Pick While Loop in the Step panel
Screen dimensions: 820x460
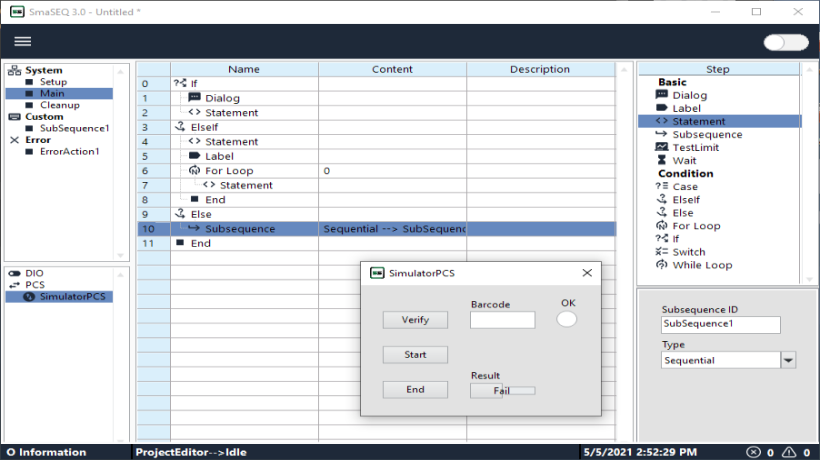click(x=702, y=265)
